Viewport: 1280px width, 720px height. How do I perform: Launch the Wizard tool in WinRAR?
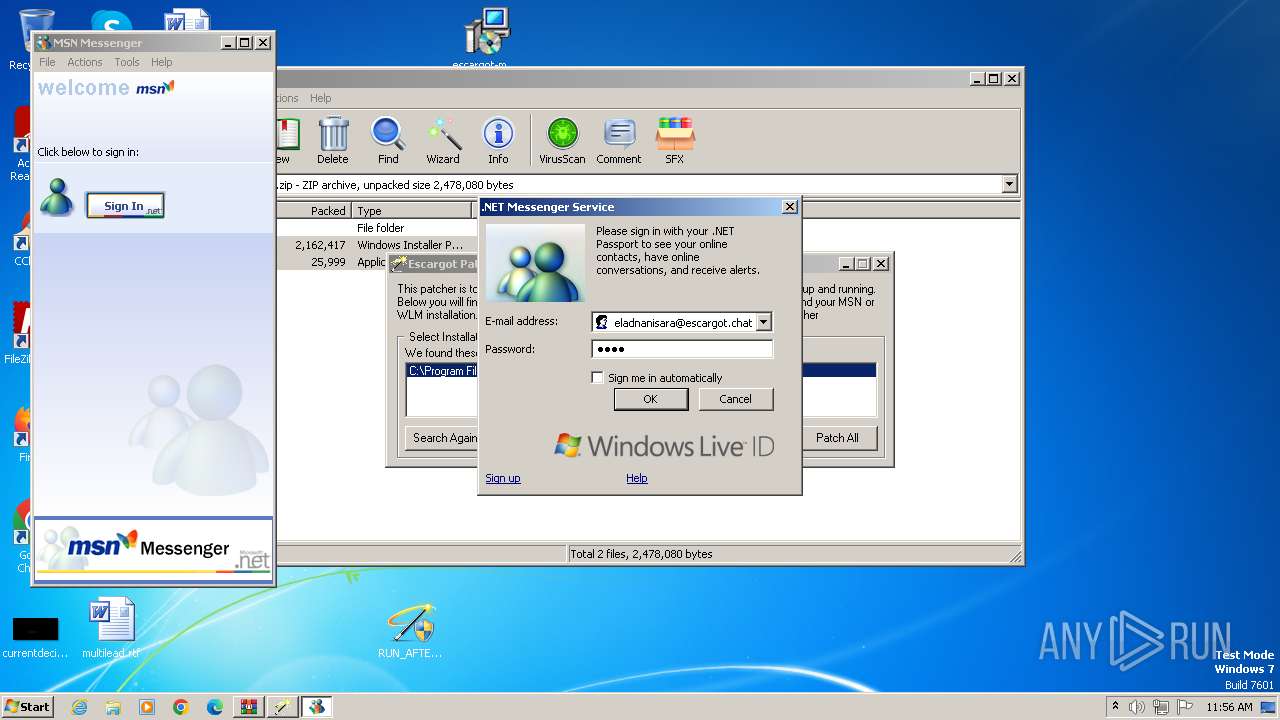[x=443, y=140]
